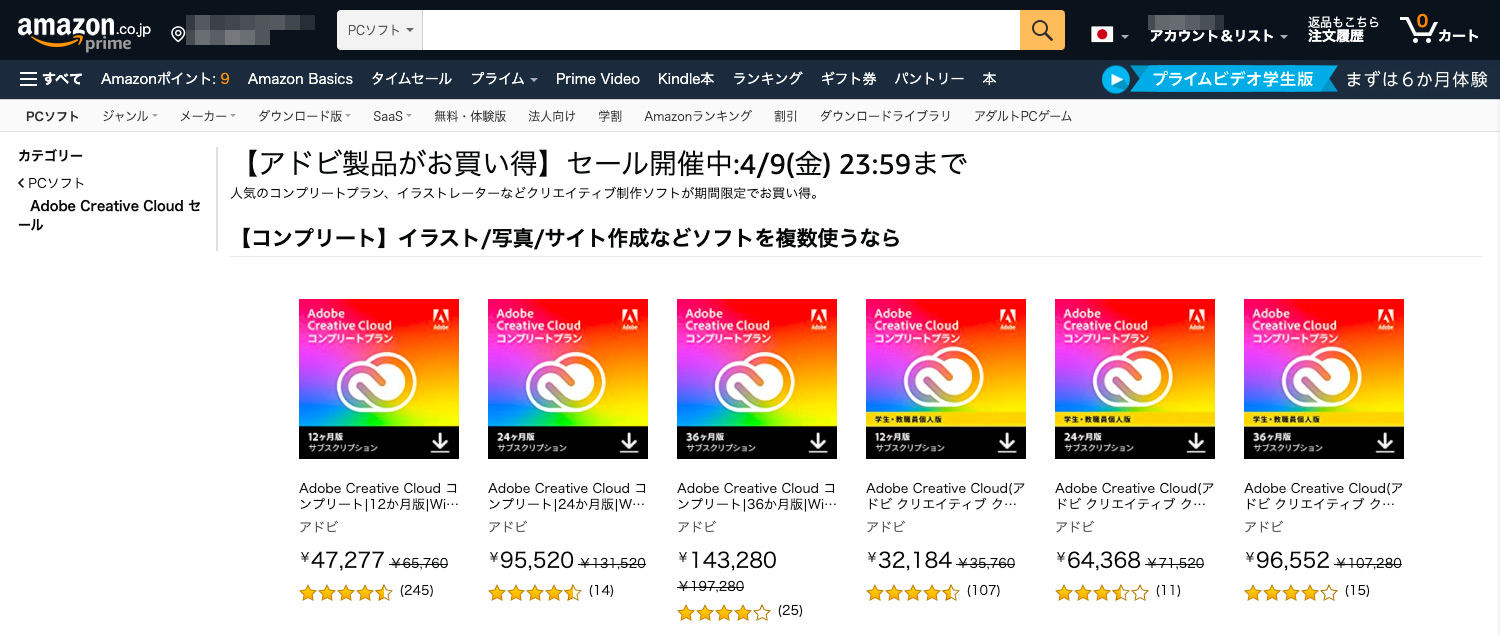Viewport: 1500px width, 636px height.
Task: Go to Amazon Basics
Action: pyautogui.click(x=300, y=79)
